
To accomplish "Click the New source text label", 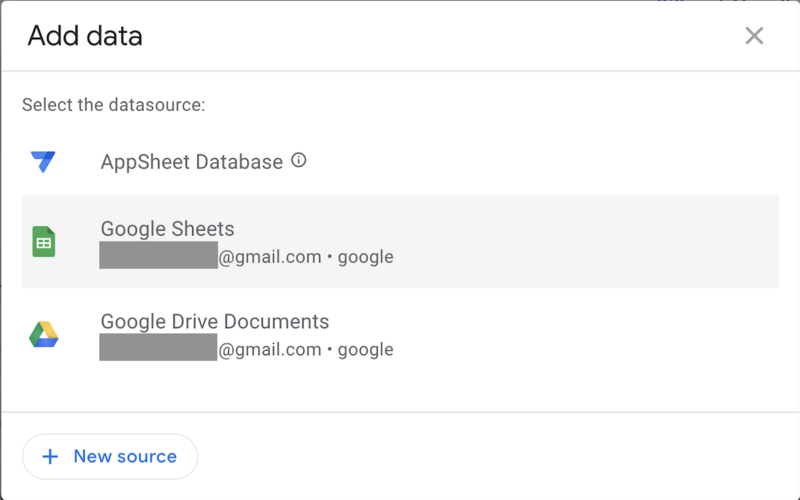I will pos(125,456).
